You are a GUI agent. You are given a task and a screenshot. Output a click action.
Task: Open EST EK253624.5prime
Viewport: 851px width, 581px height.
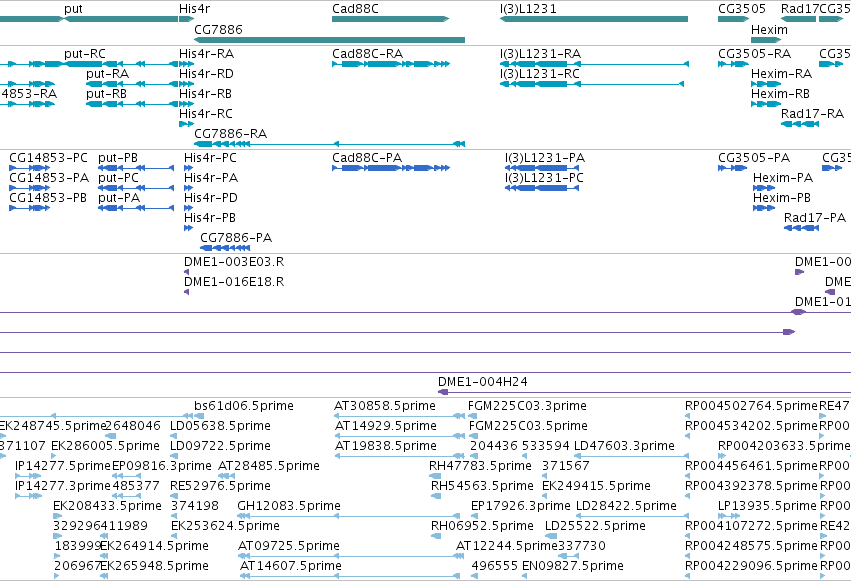225,526
